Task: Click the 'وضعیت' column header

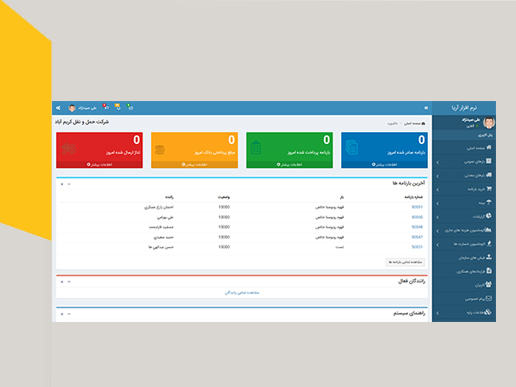Action: pyautogui.click(x=224, y=197)
